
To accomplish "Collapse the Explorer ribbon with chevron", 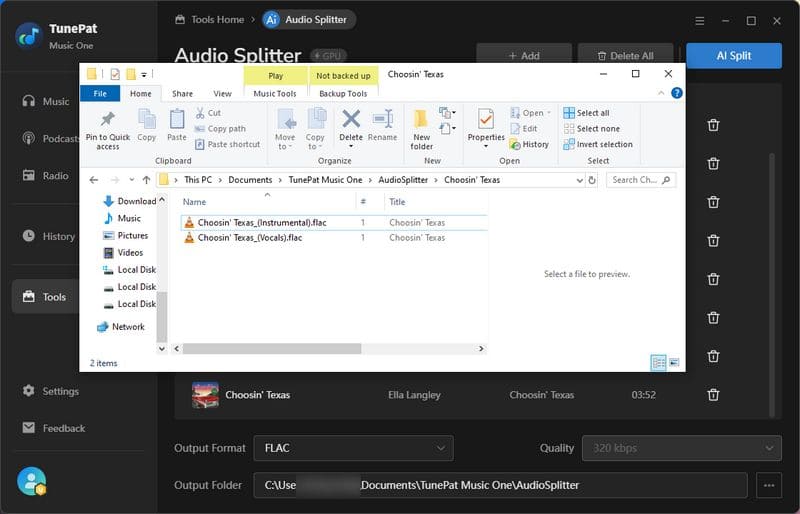I will coord(661,93).
